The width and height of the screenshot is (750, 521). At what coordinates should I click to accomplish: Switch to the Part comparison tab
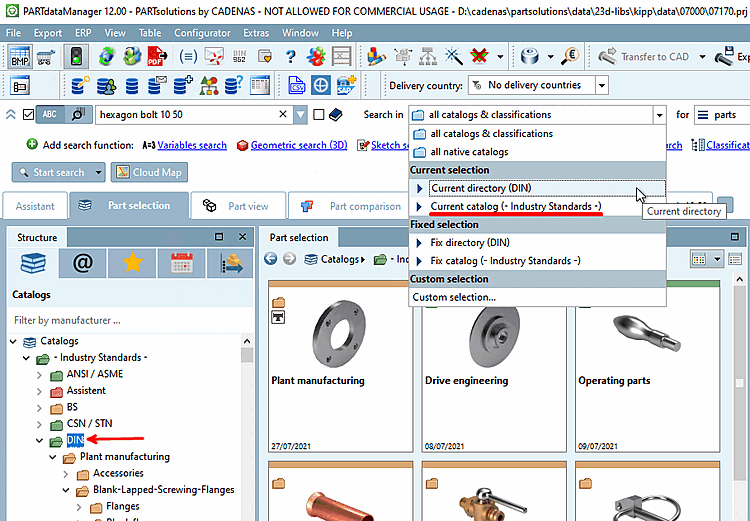[352, 206]
